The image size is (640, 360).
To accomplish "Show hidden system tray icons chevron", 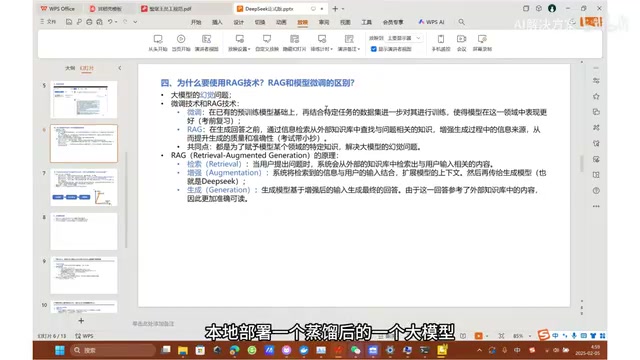I will pos(480,350).
